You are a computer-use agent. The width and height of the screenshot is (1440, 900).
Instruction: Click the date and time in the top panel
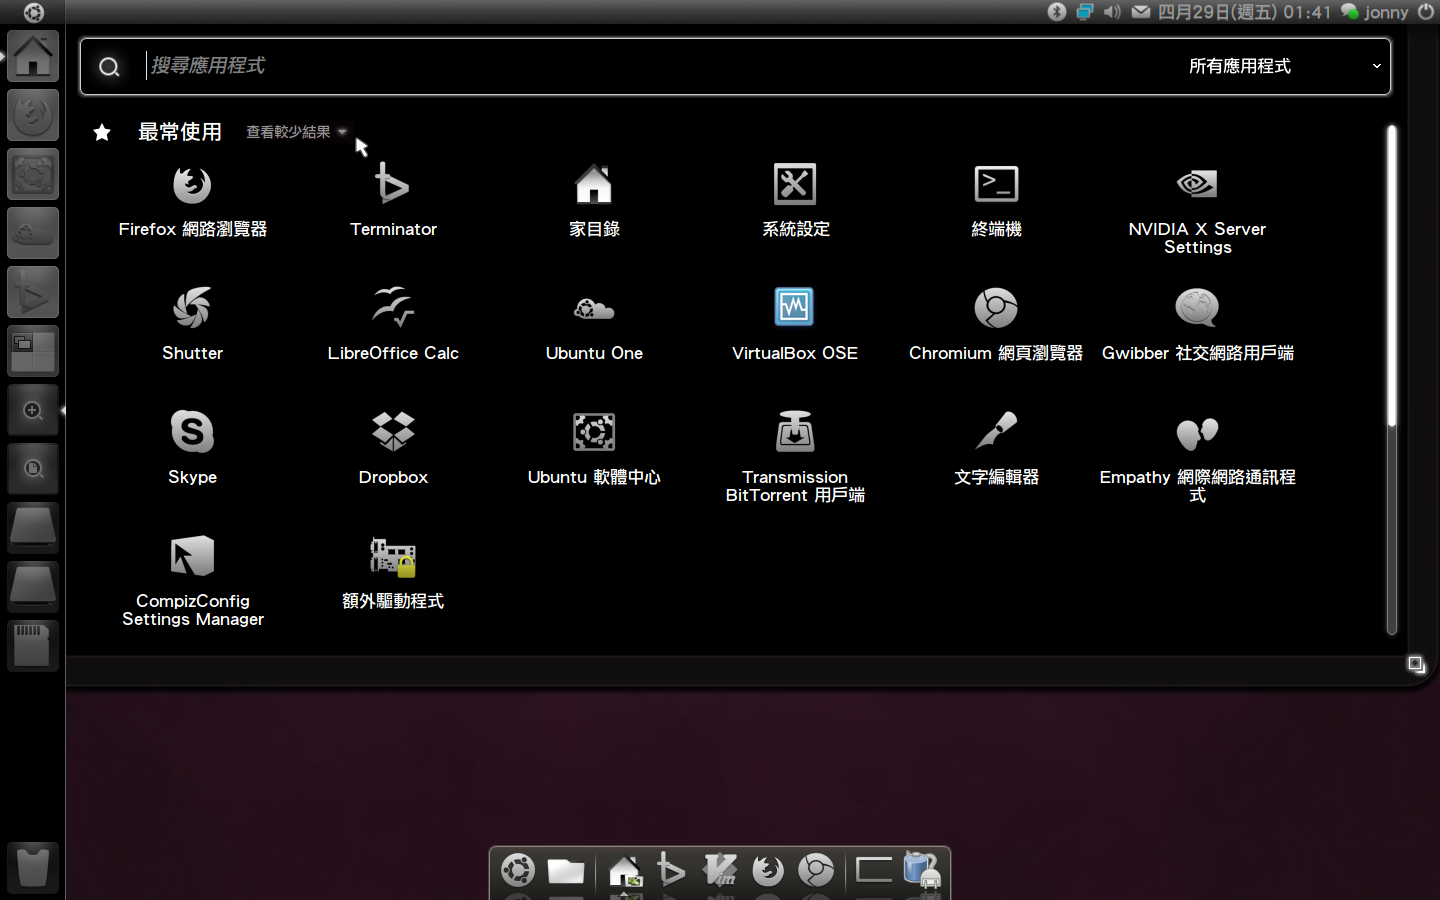point(1245,12)
